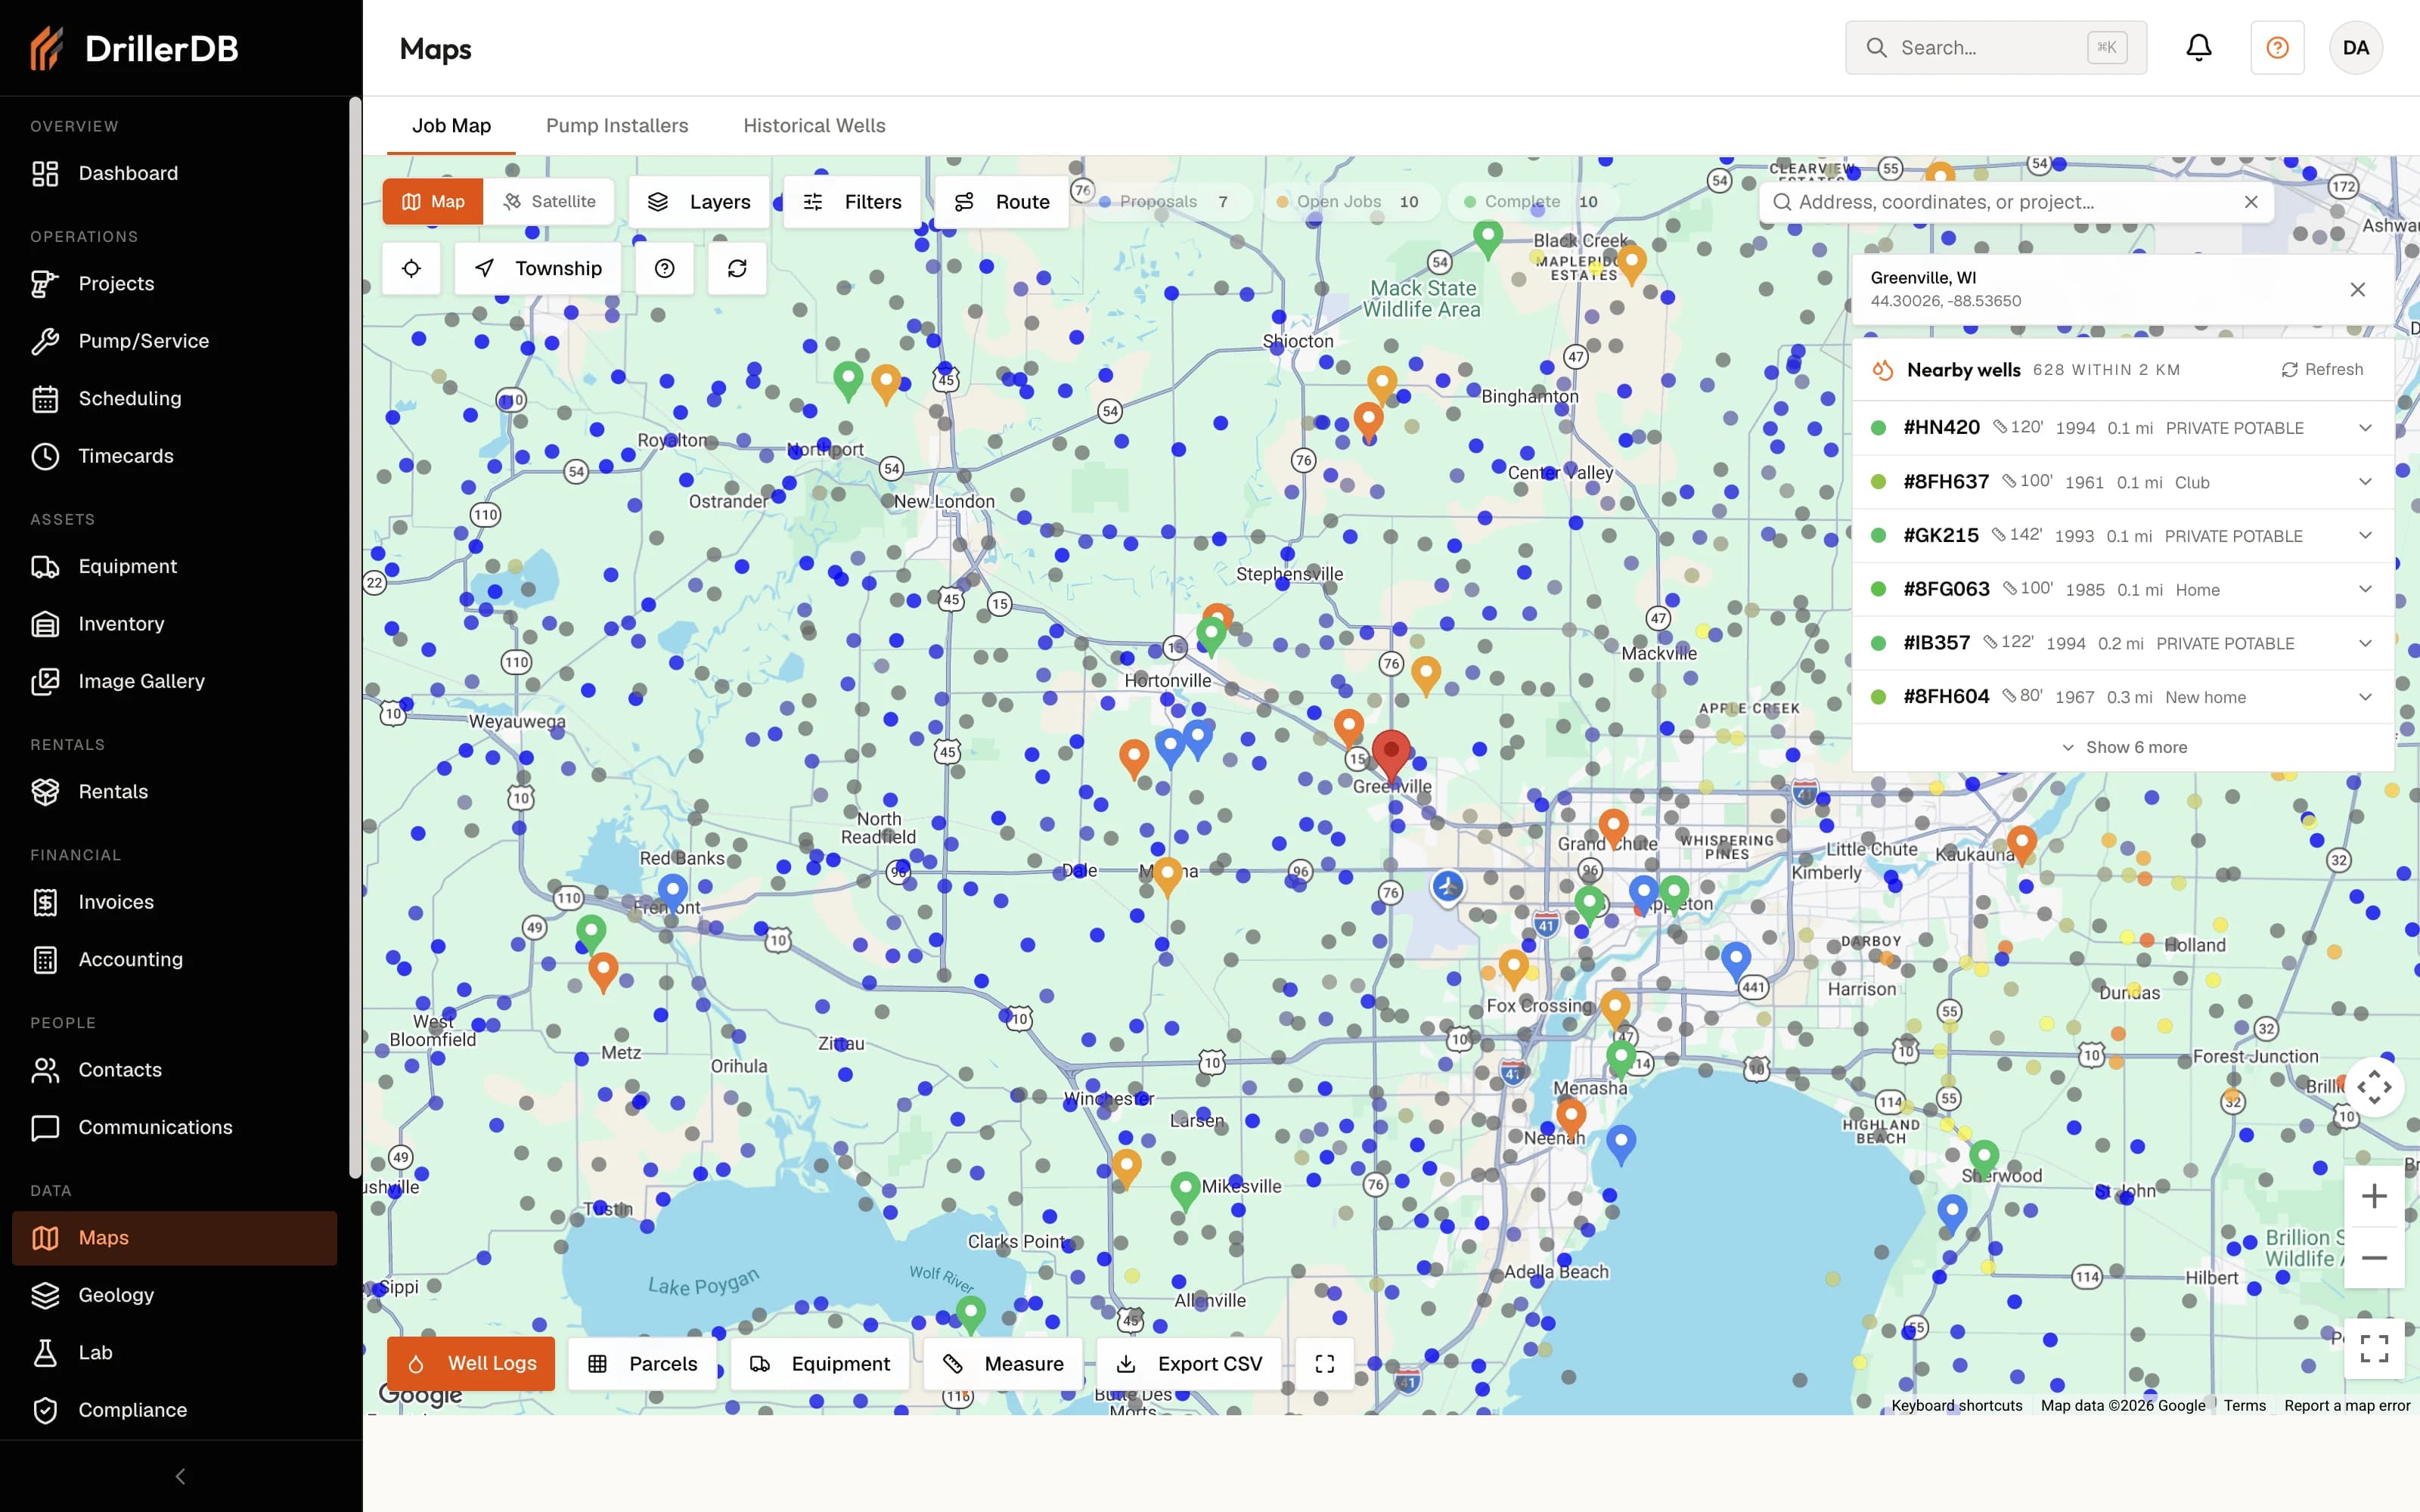This screenshot has height=1512, width=2420.
Task: Clear the address search field with X
Action: 2251,202
